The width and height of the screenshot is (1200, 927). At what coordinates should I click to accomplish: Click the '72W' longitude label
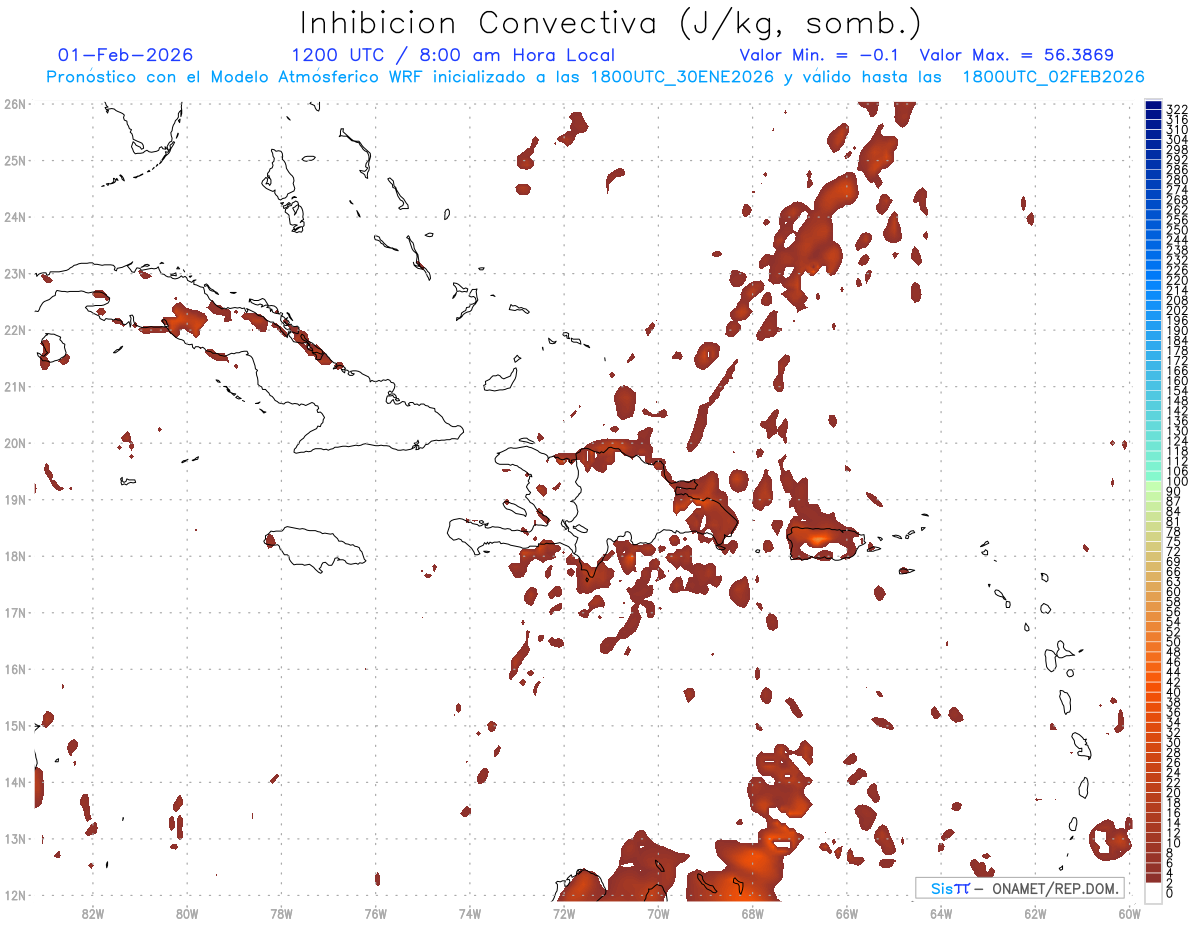coord(564,913)
